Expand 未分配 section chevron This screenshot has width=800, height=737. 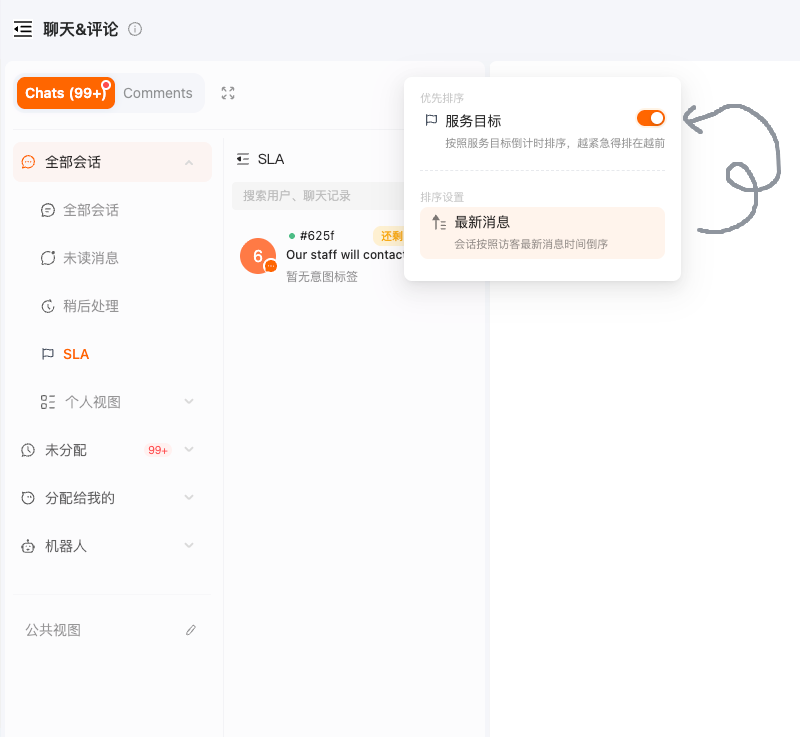(x=189, y=449)
